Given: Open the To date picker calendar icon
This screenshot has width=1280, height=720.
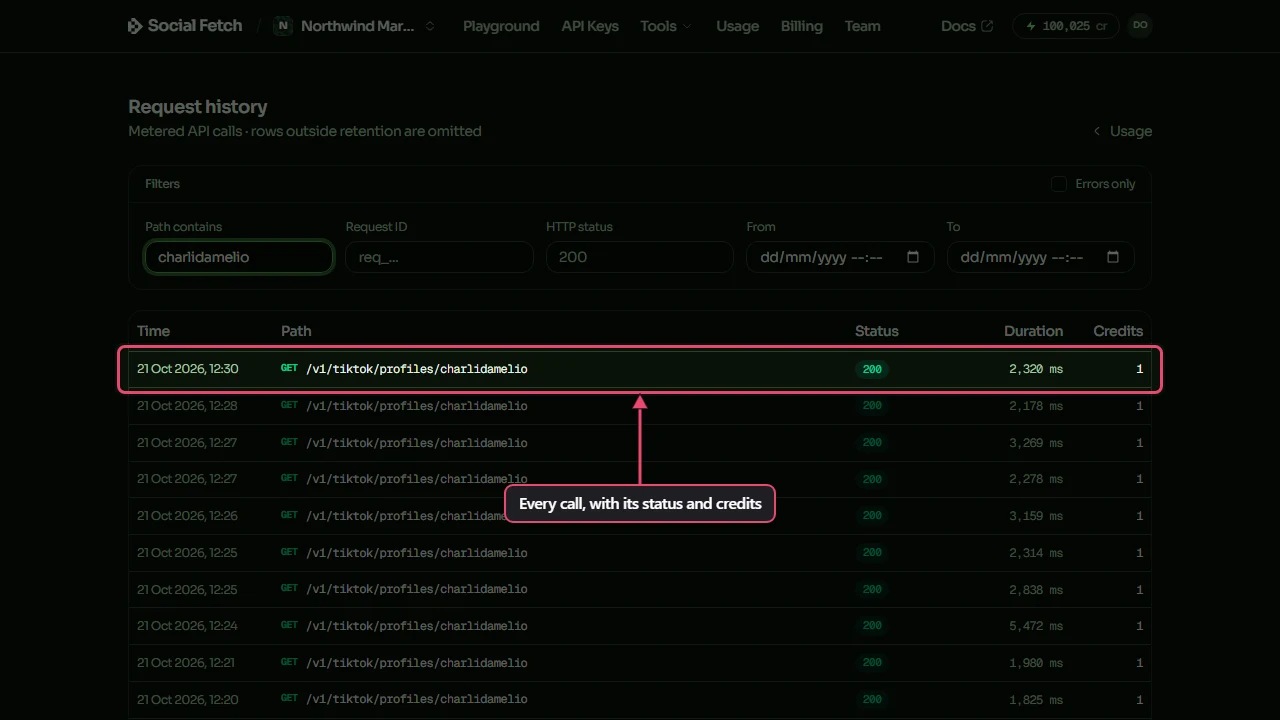Looking at the screenshot, I should (x=1113, y=257).
